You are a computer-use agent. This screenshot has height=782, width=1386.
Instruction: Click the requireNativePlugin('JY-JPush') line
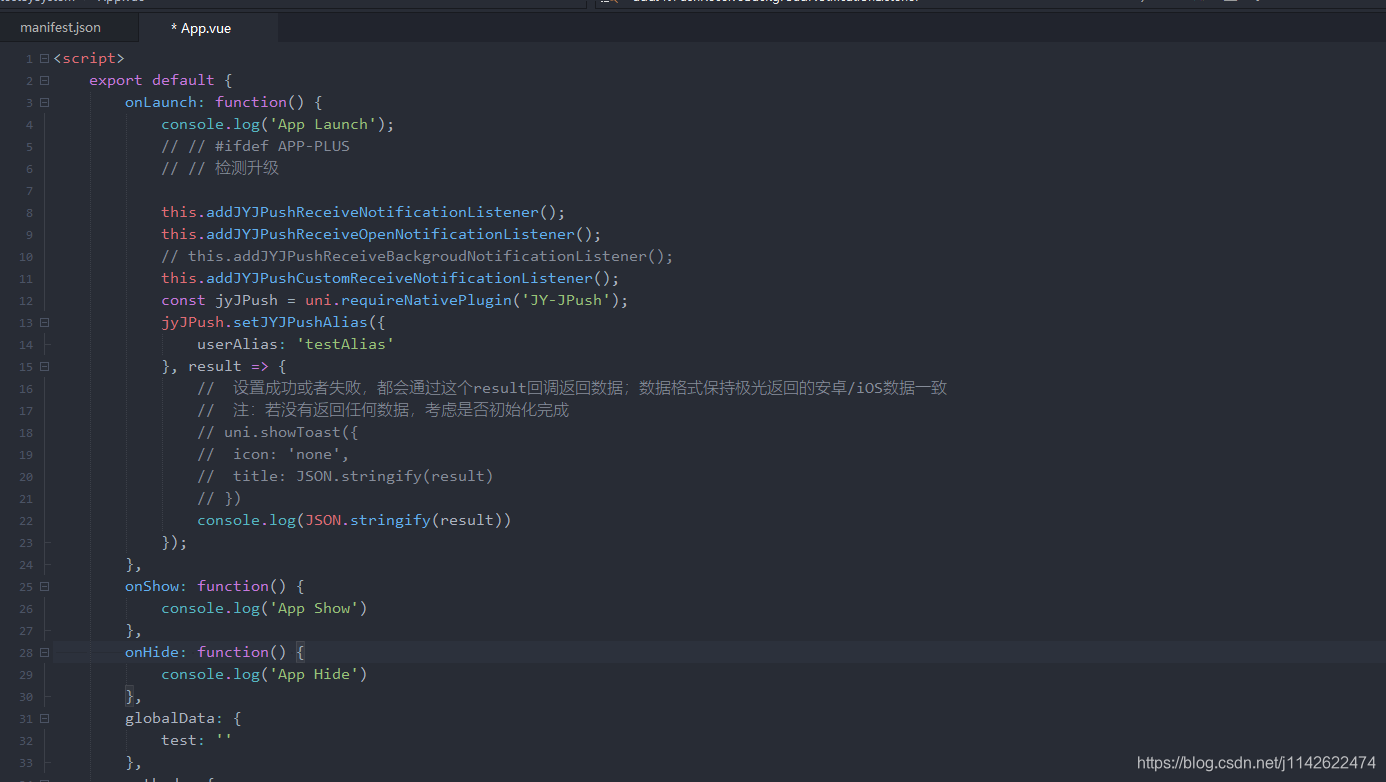[x=395, y=300]
